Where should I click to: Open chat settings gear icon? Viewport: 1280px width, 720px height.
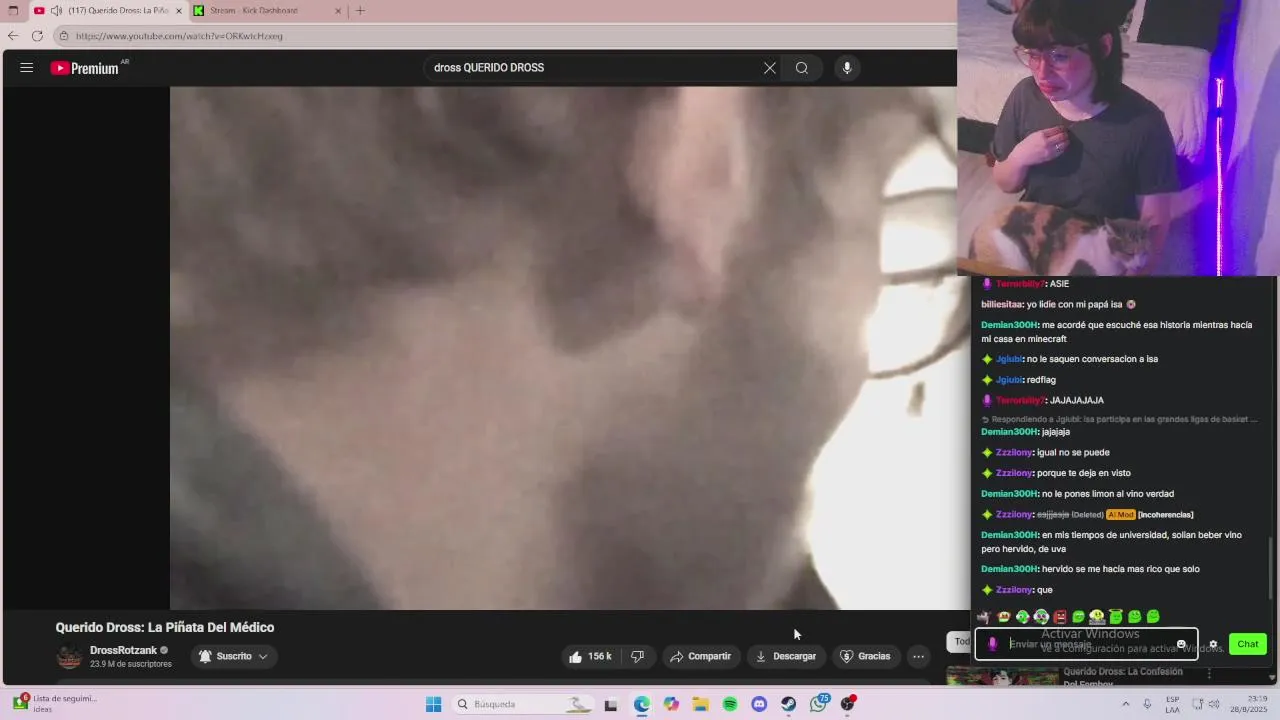pos(1213,645)
